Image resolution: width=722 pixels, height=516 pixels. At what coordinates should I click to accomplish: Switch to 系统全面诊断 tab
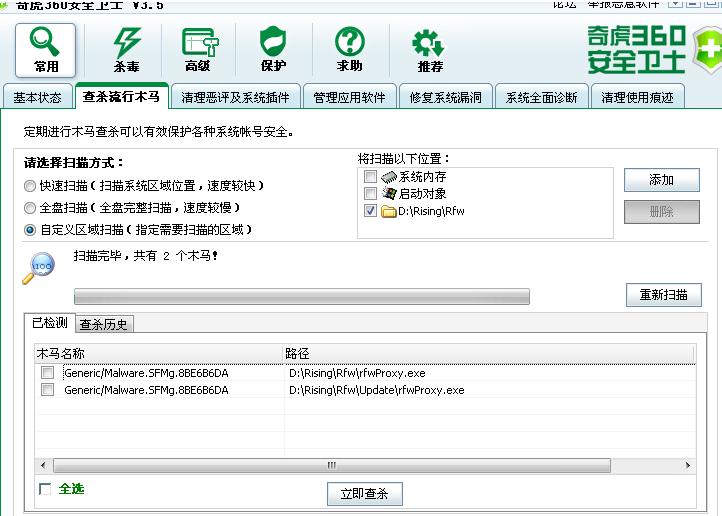pyautogui.click(x=542, y=97)
